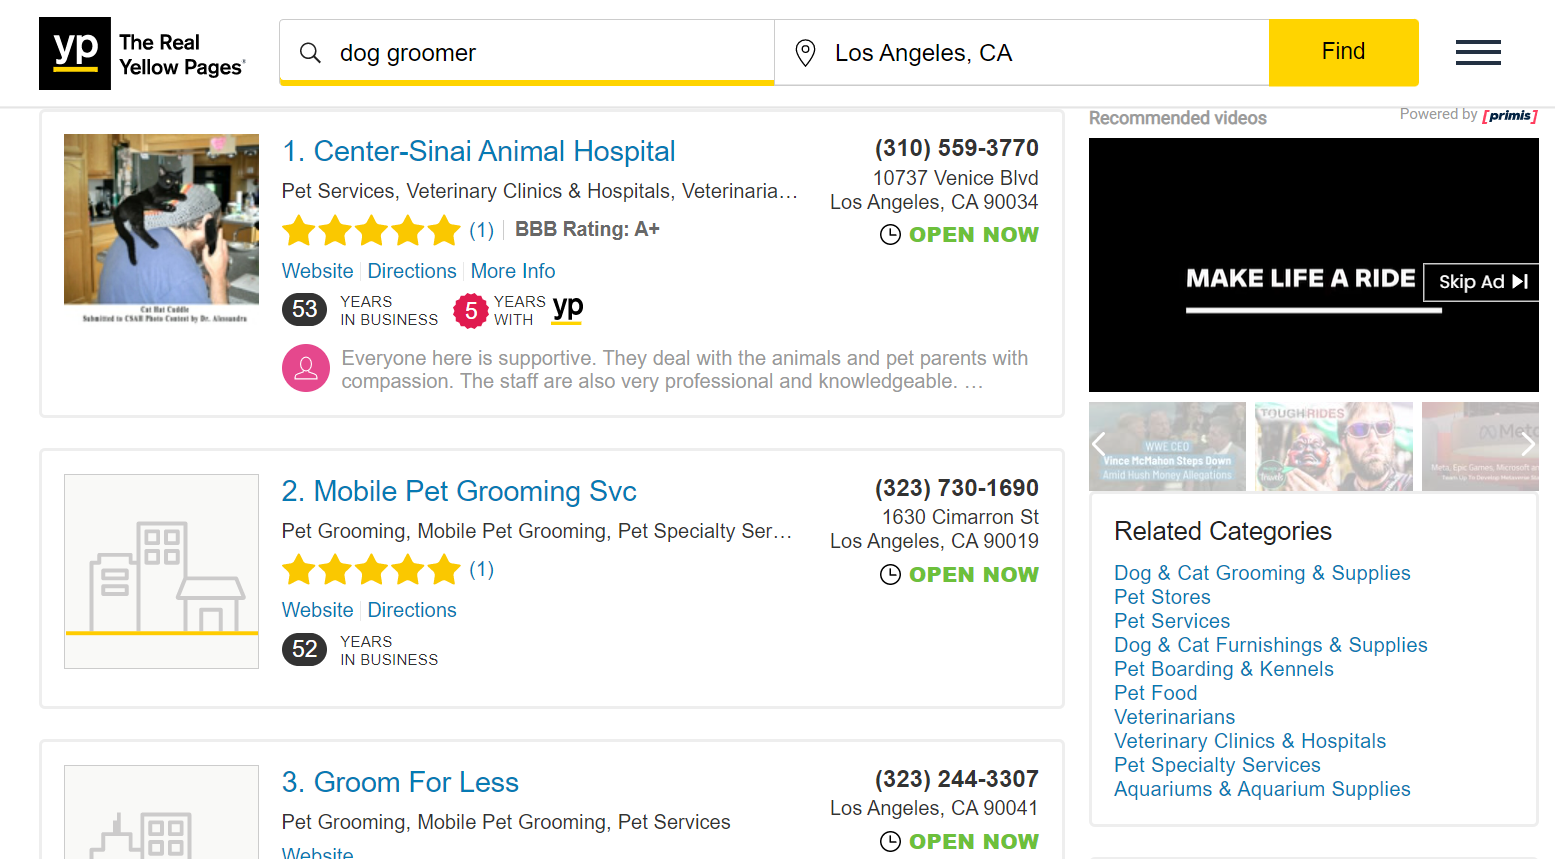Click the location pin icon
Viewport: 1555px width, 859px height.
[805, 53]
